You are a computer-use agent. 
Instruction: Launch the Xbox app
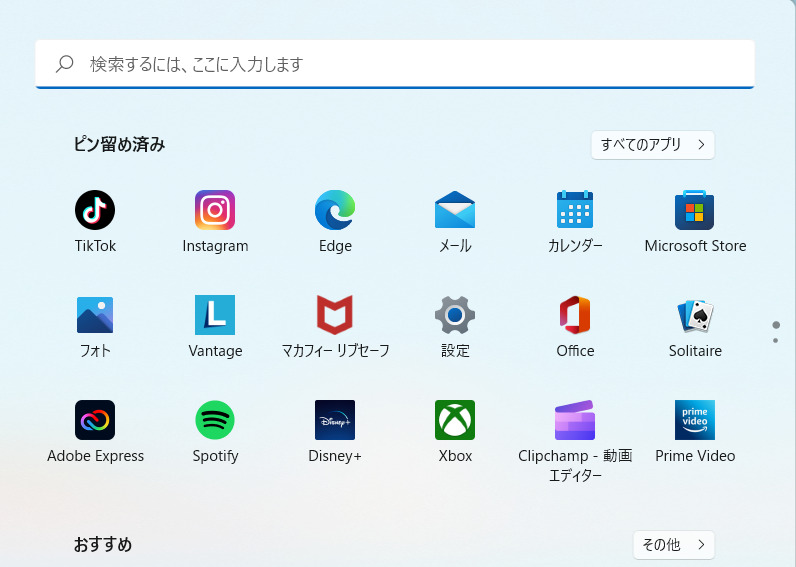[455, 420]
